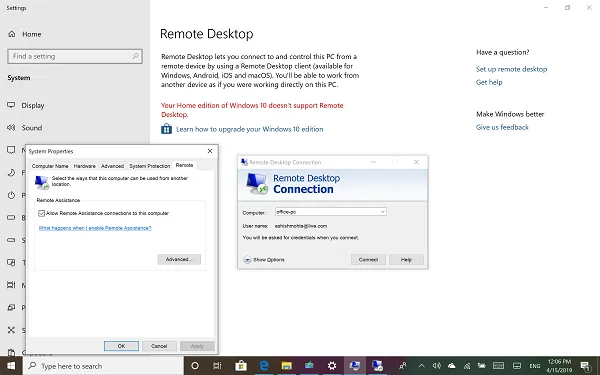This screenshot has height=375, width=600.
Task: Click the Settings gear on the taskbar
Action: pos(332,366)
